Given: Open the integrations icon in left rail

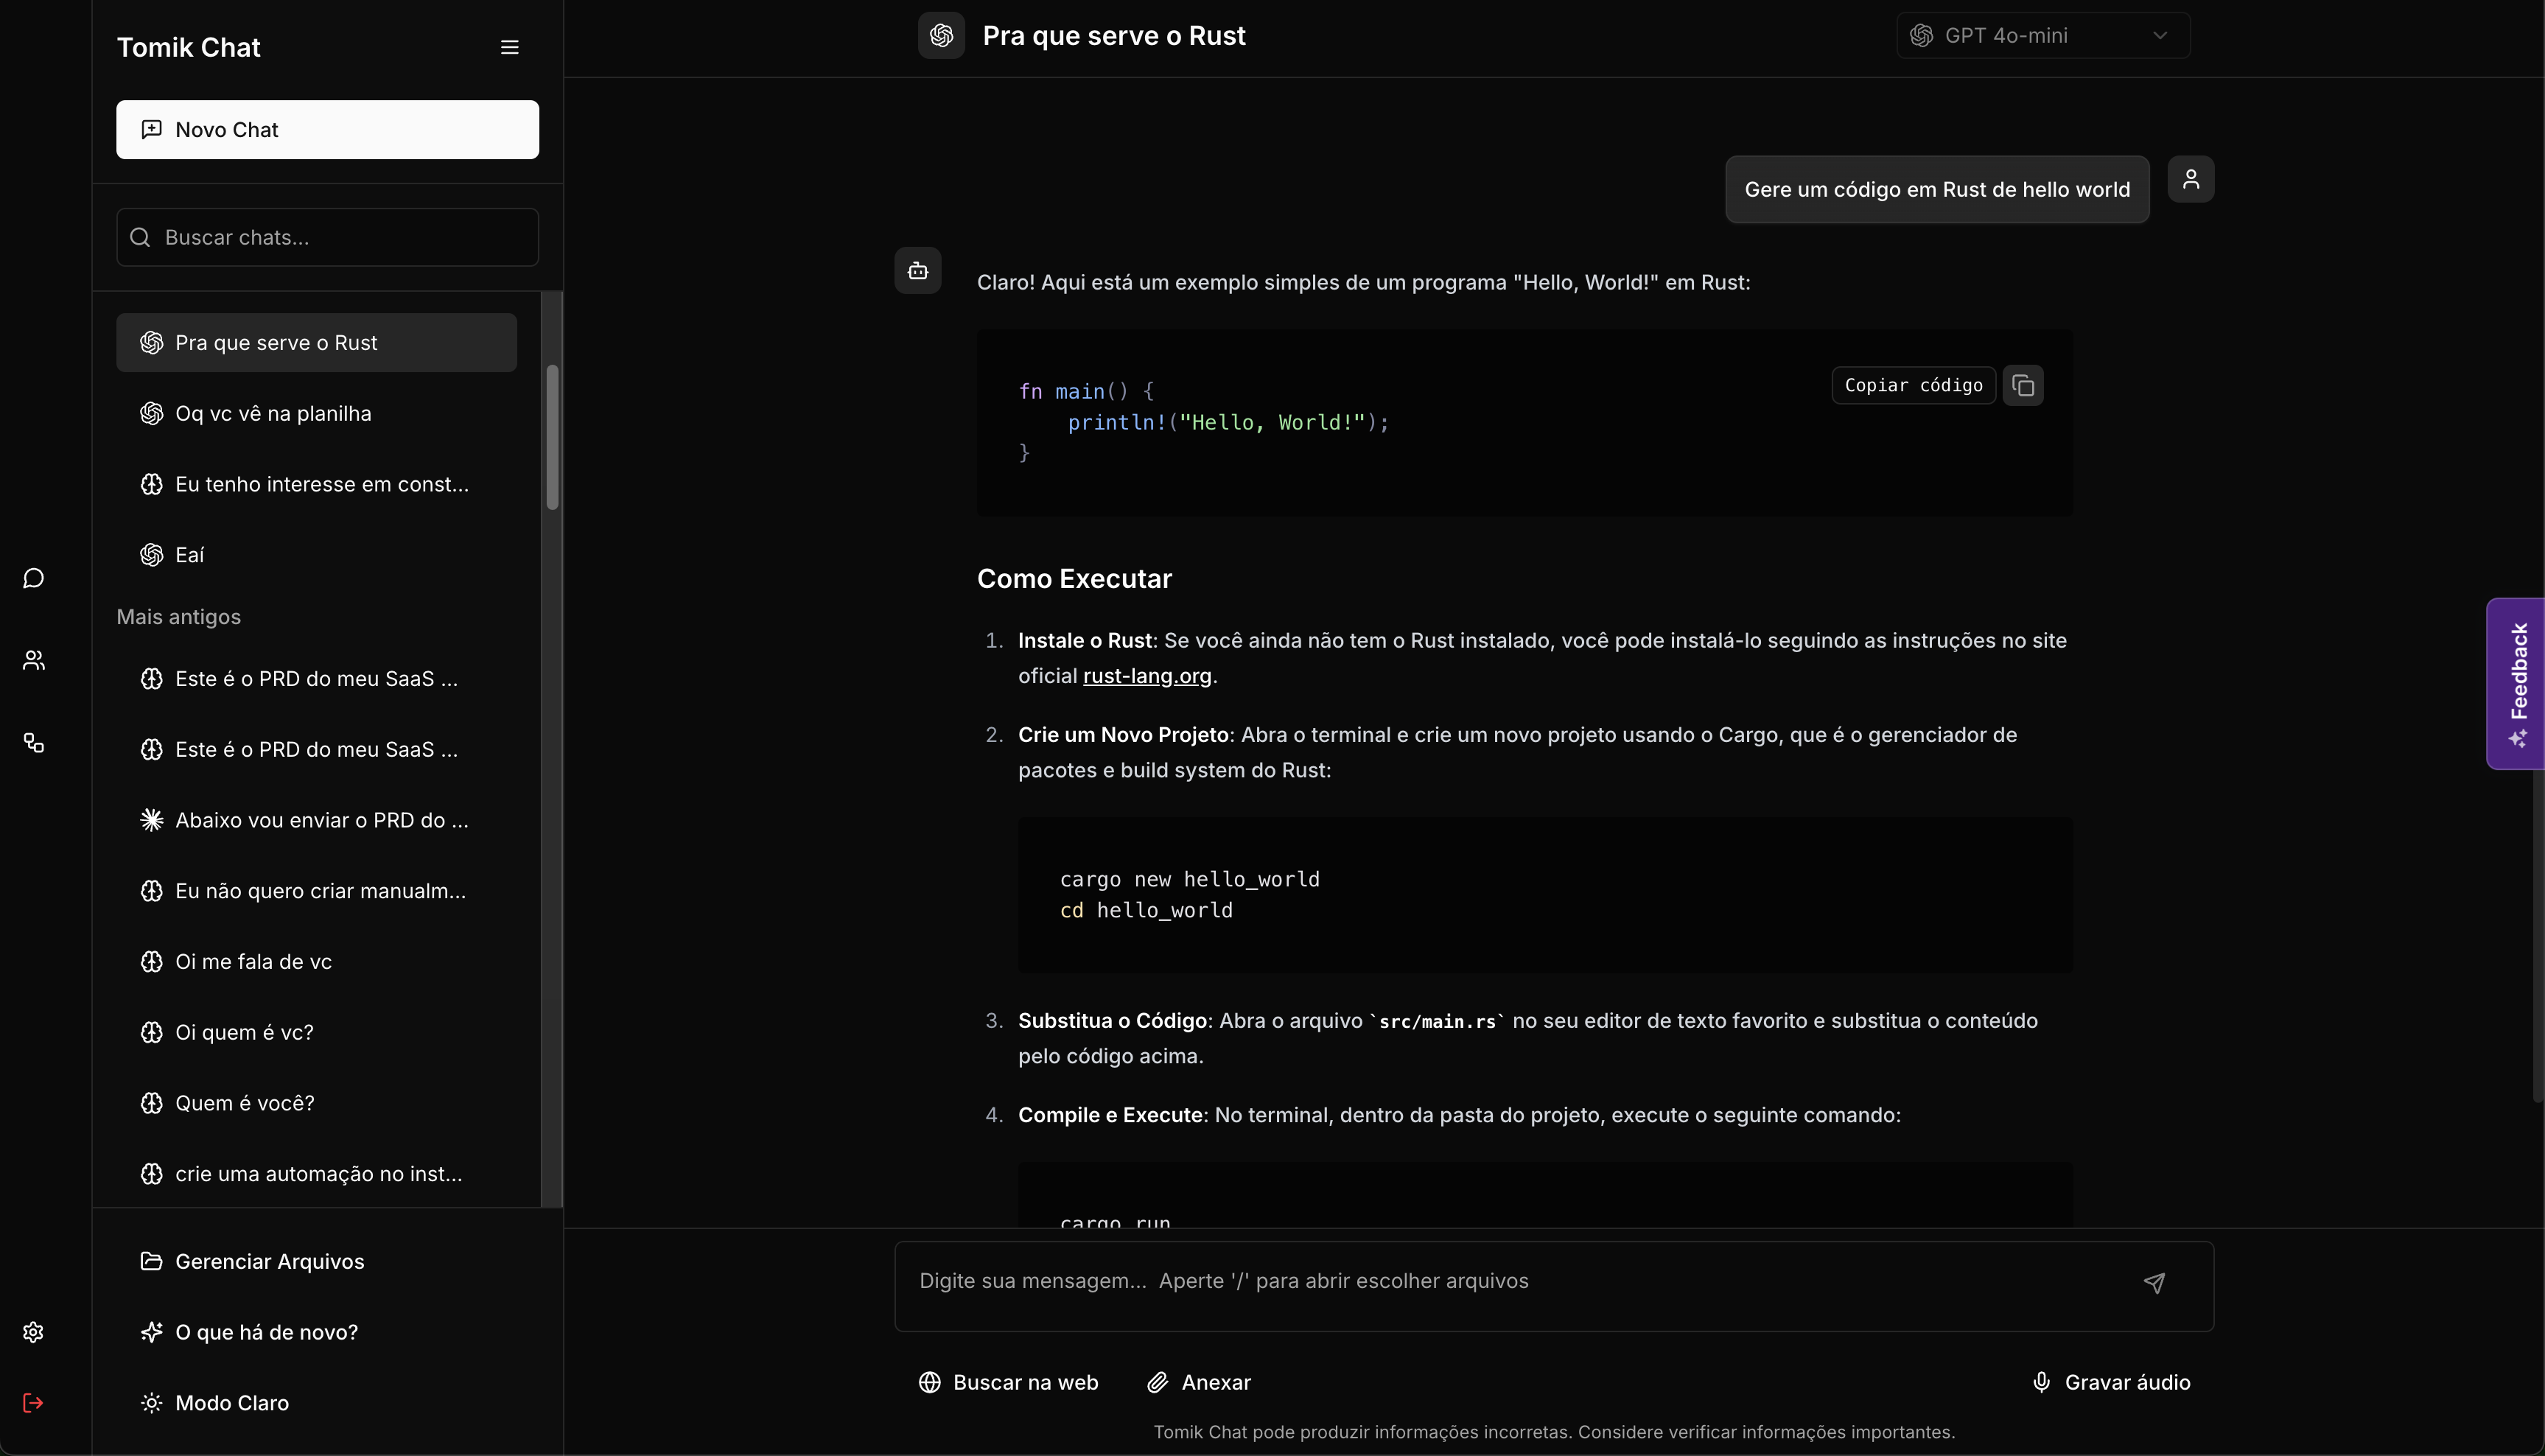Looking at the screenshot, I should point(33,742).
